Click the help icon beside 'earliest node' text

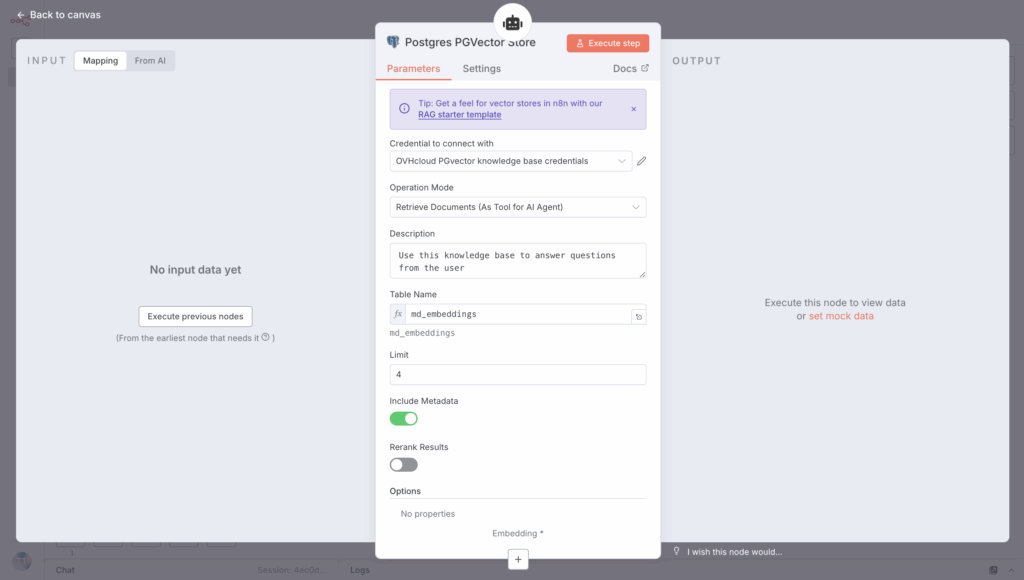tap(265, 338)
